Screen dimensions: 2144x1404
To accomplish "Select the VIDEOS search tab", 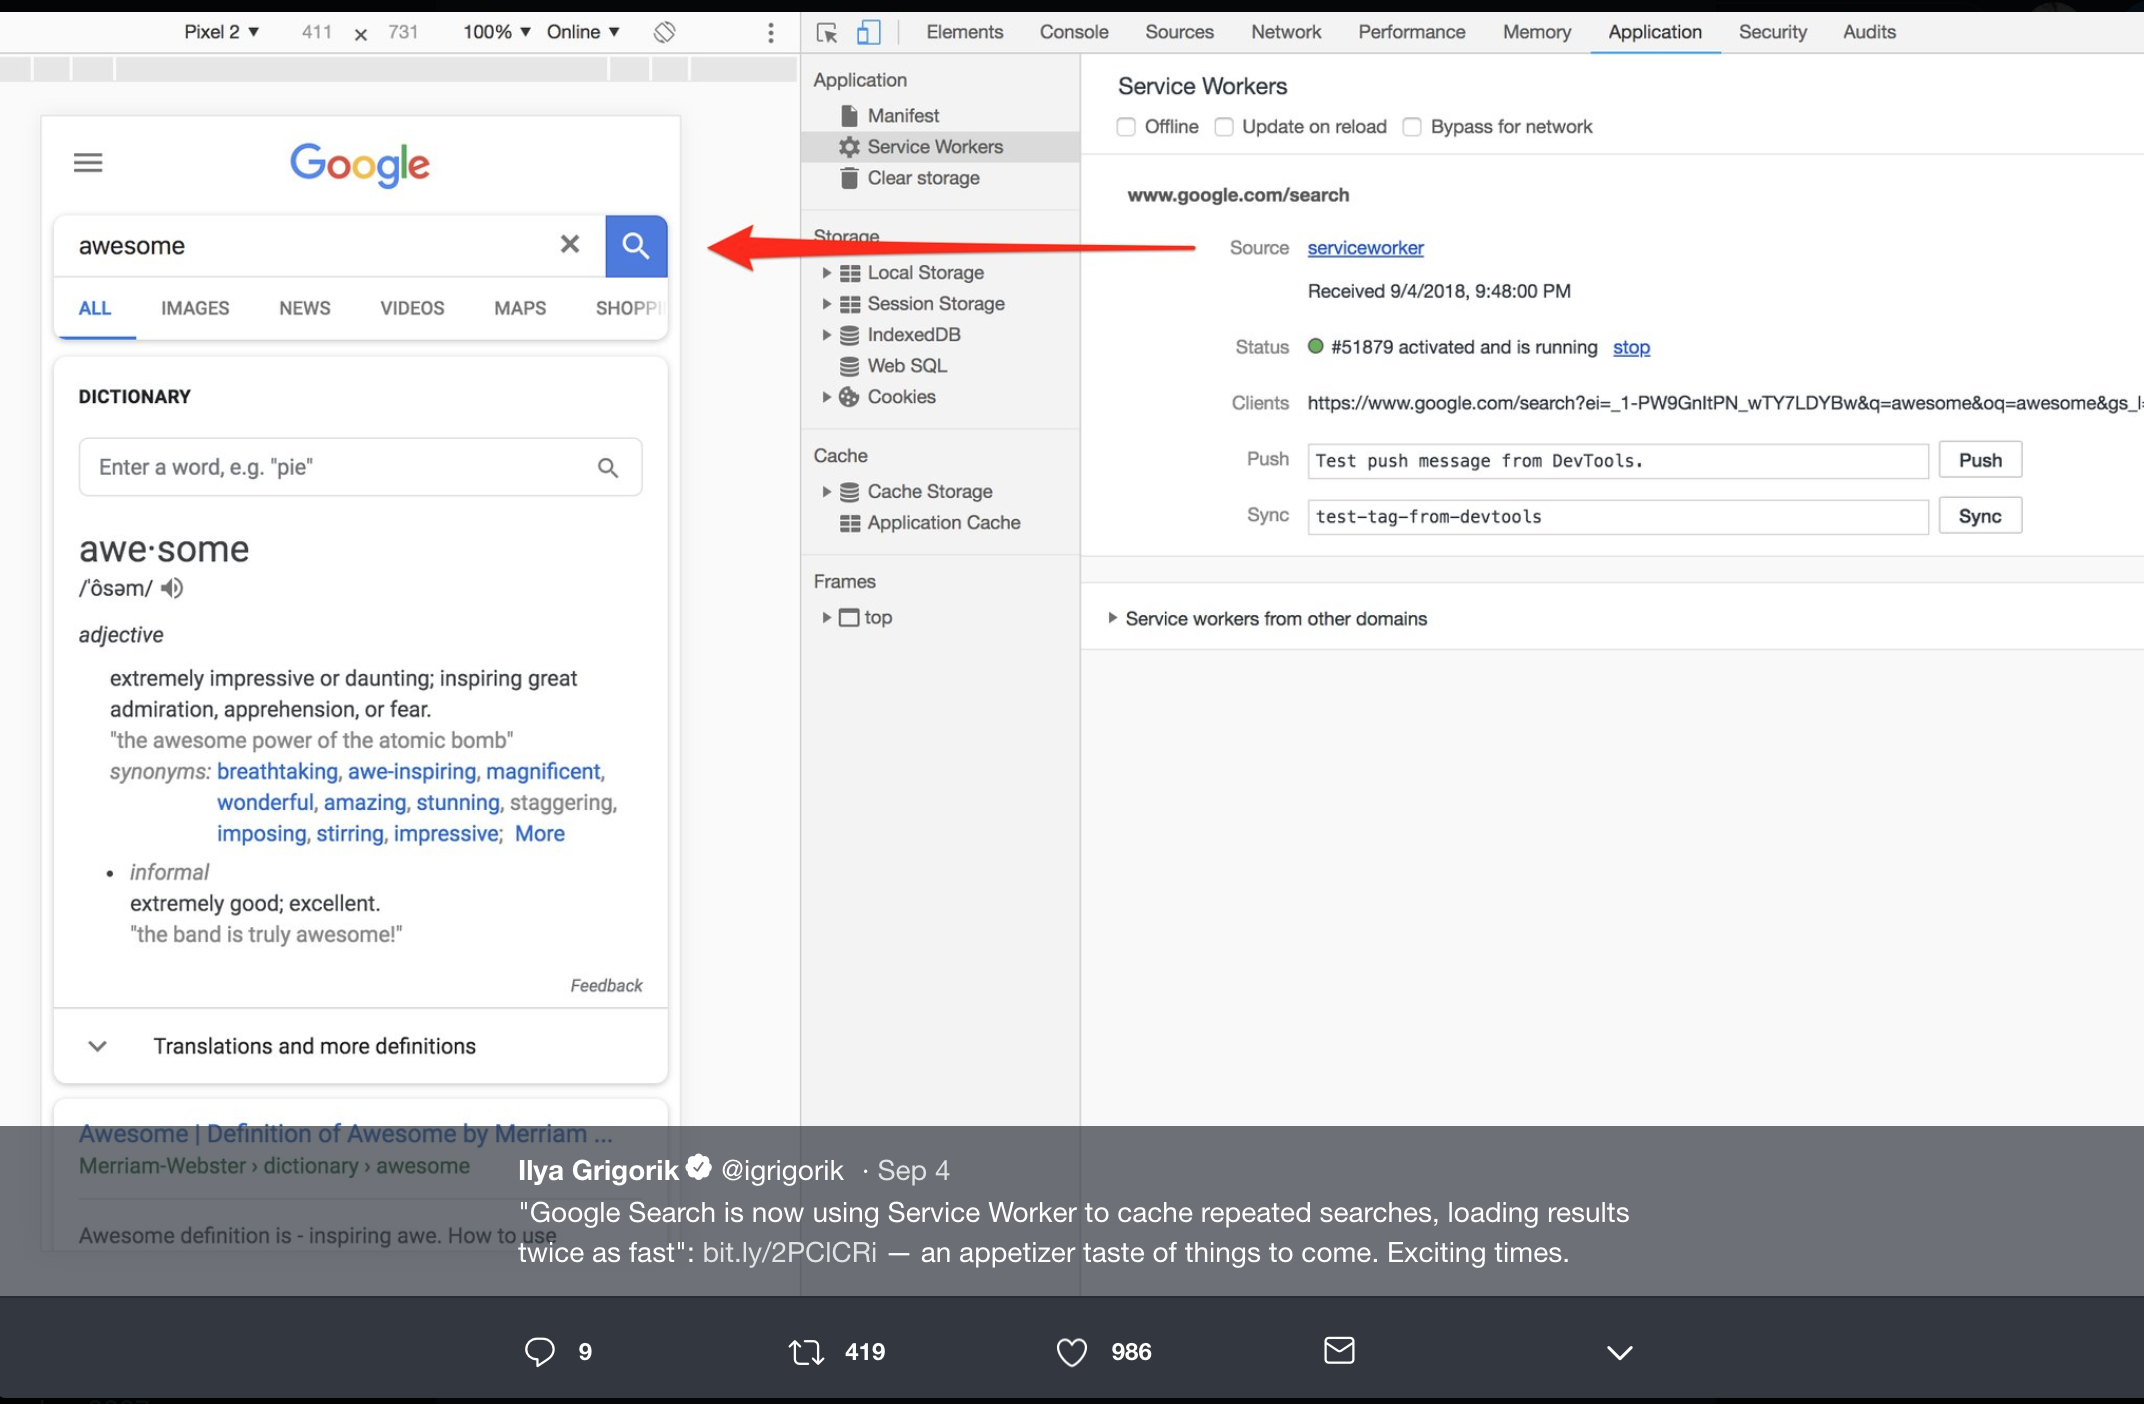I will (x=412, y=308).
